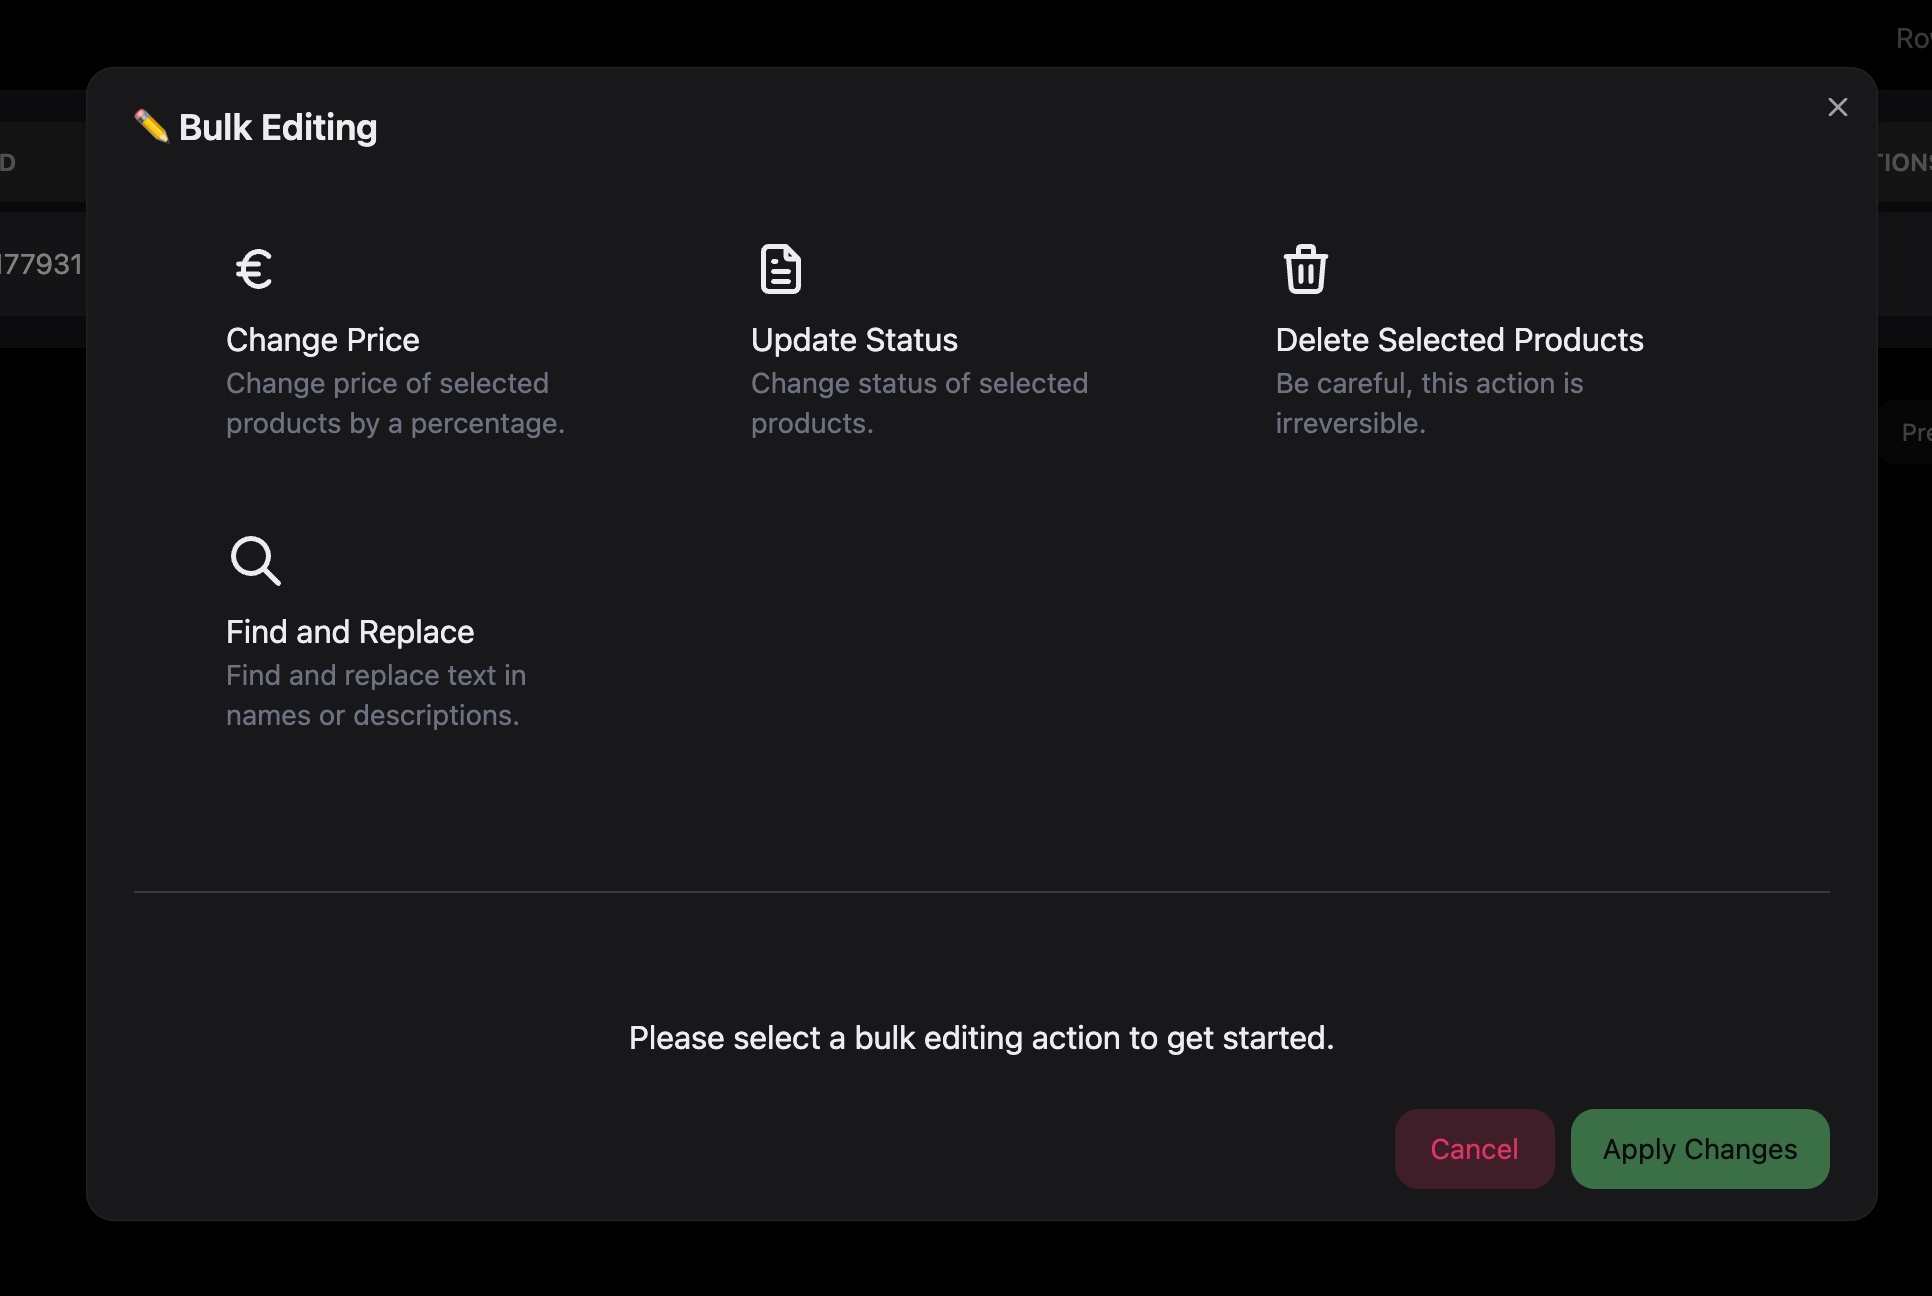The width and height of the screenshot is (1932, 1296).
Task: Click the 'this action is irreversible' warning text
Action: pyautogui.click(x=1429, y=403)
